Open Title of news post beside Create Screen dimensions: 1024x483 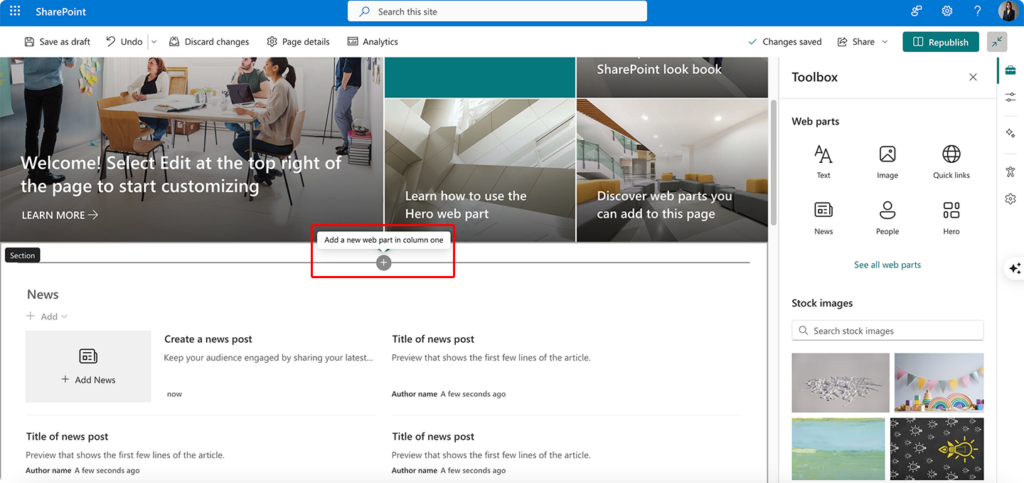pos(433,339)
